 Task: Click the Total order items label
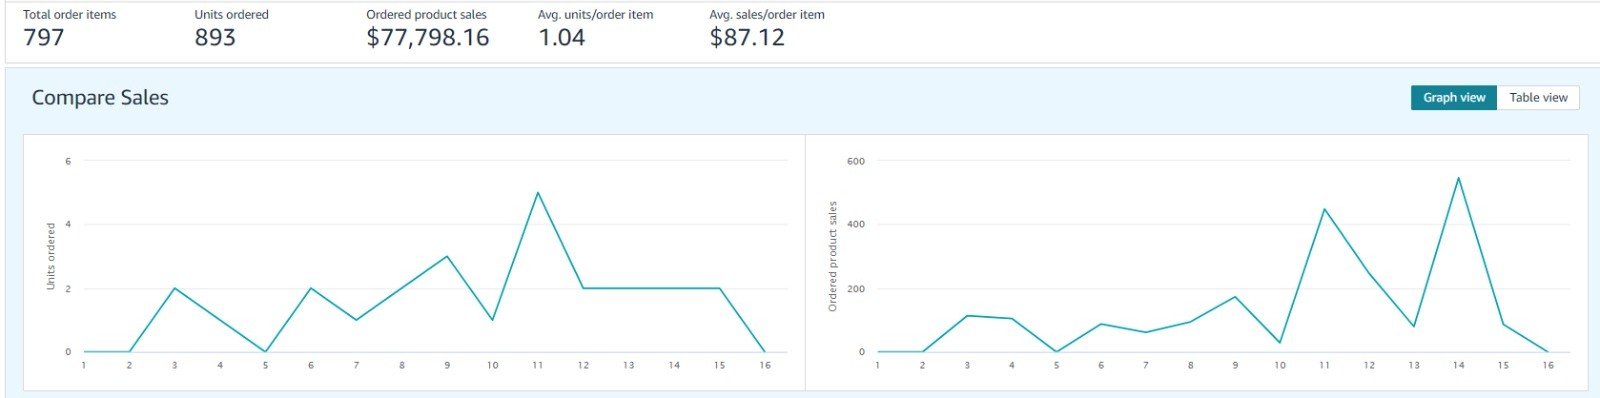coord(70,14)
